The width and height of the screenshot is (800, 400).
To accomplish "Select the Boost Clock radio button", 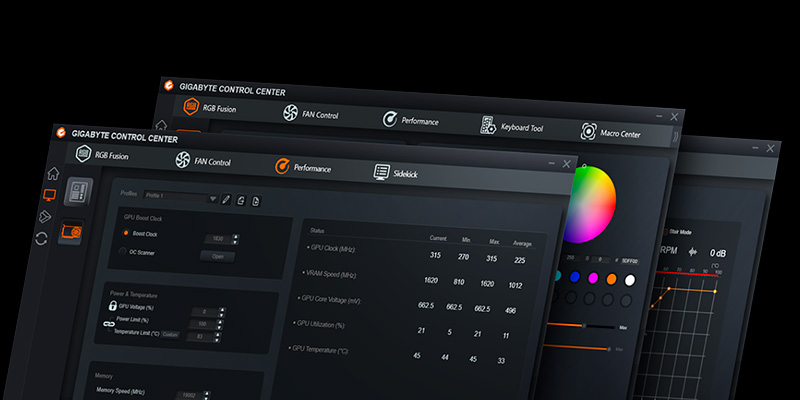I will (126, 233).
